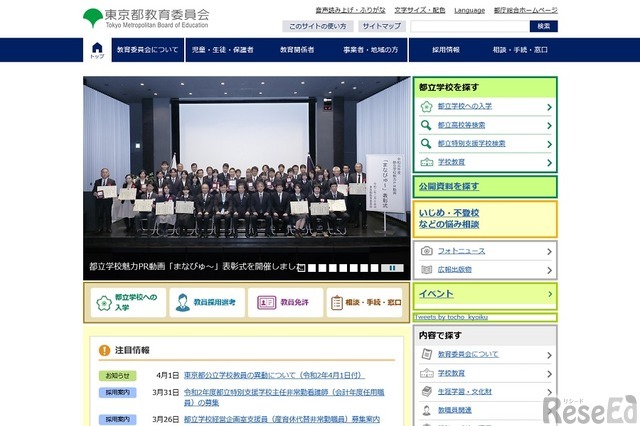640x426 pixels.
Task: Open the 文字サイズ・配色 link
Action: (420, 10)
